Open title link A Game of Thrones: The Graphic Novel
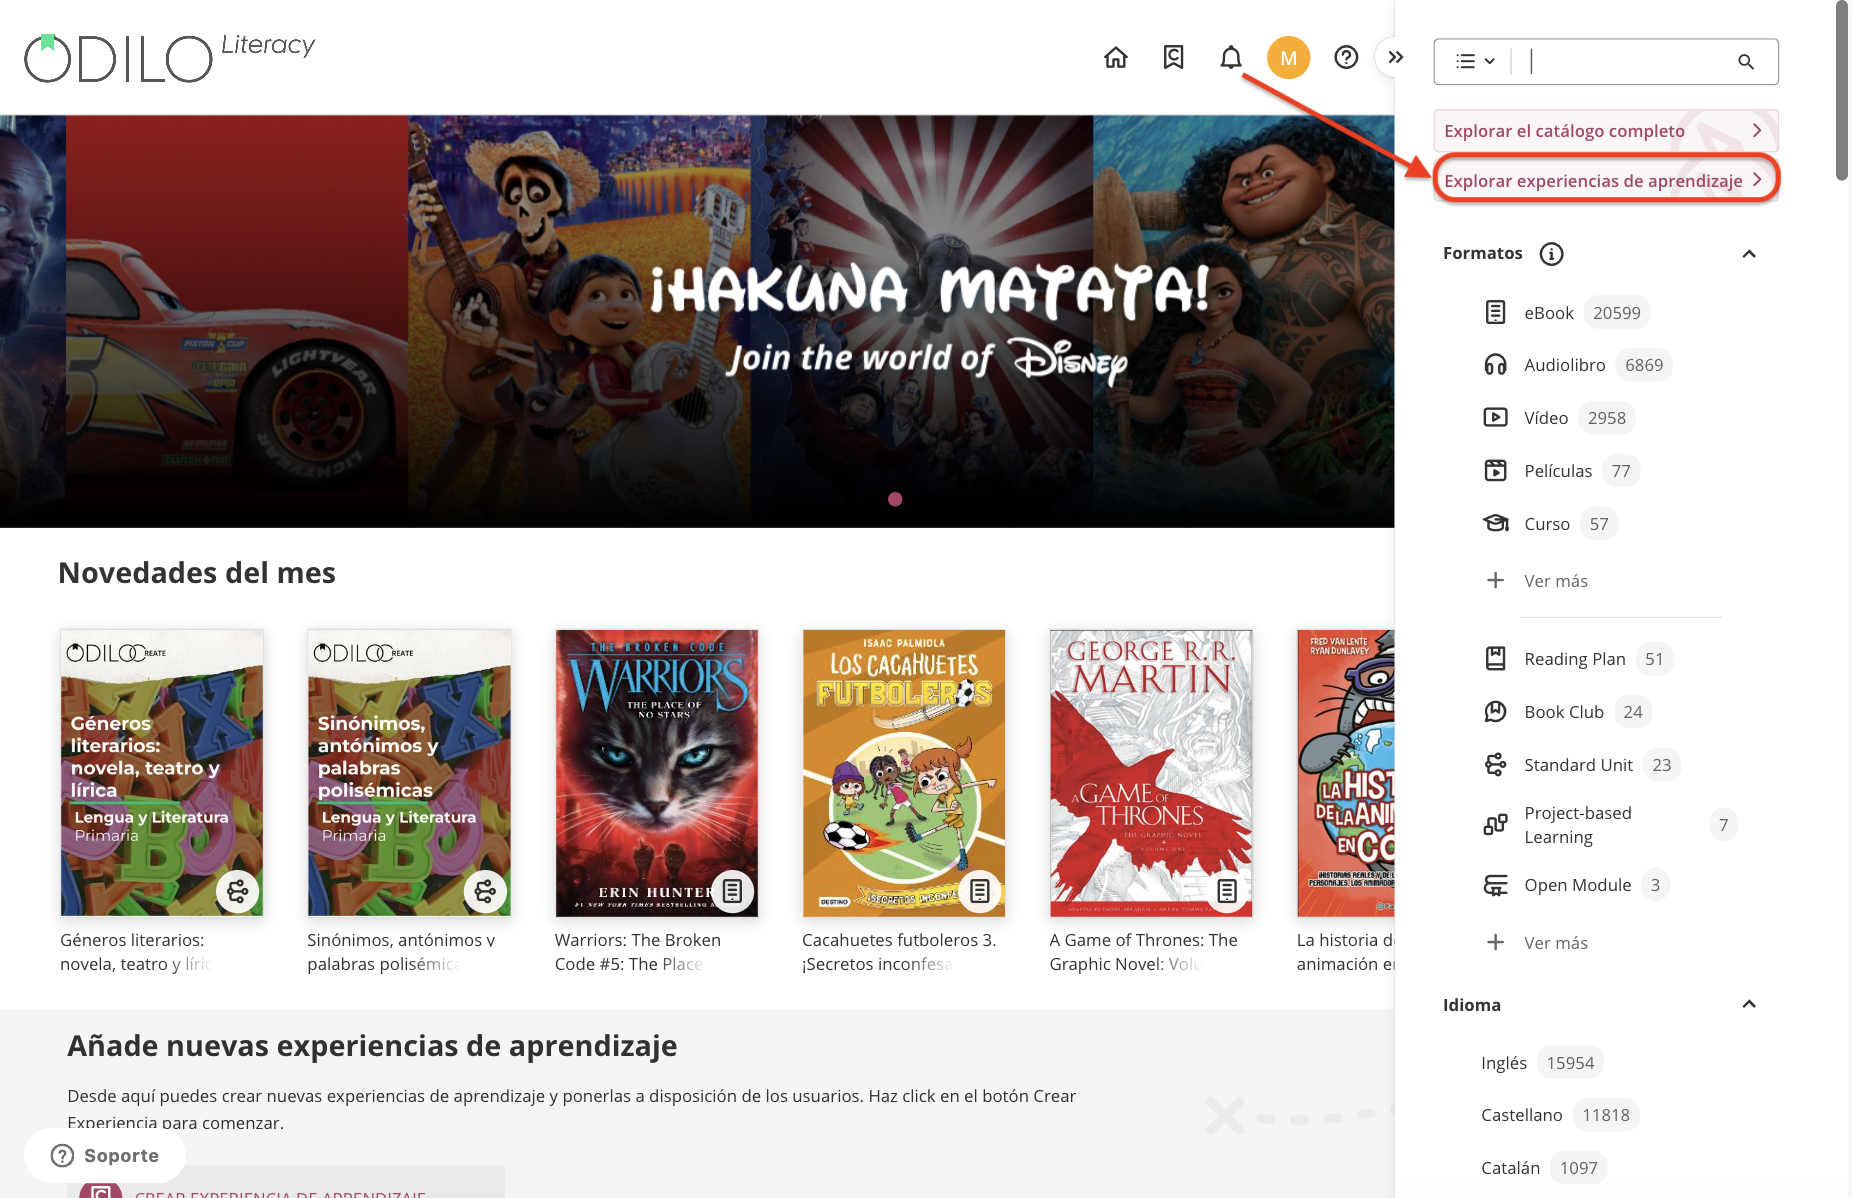 pos(1143,952)
